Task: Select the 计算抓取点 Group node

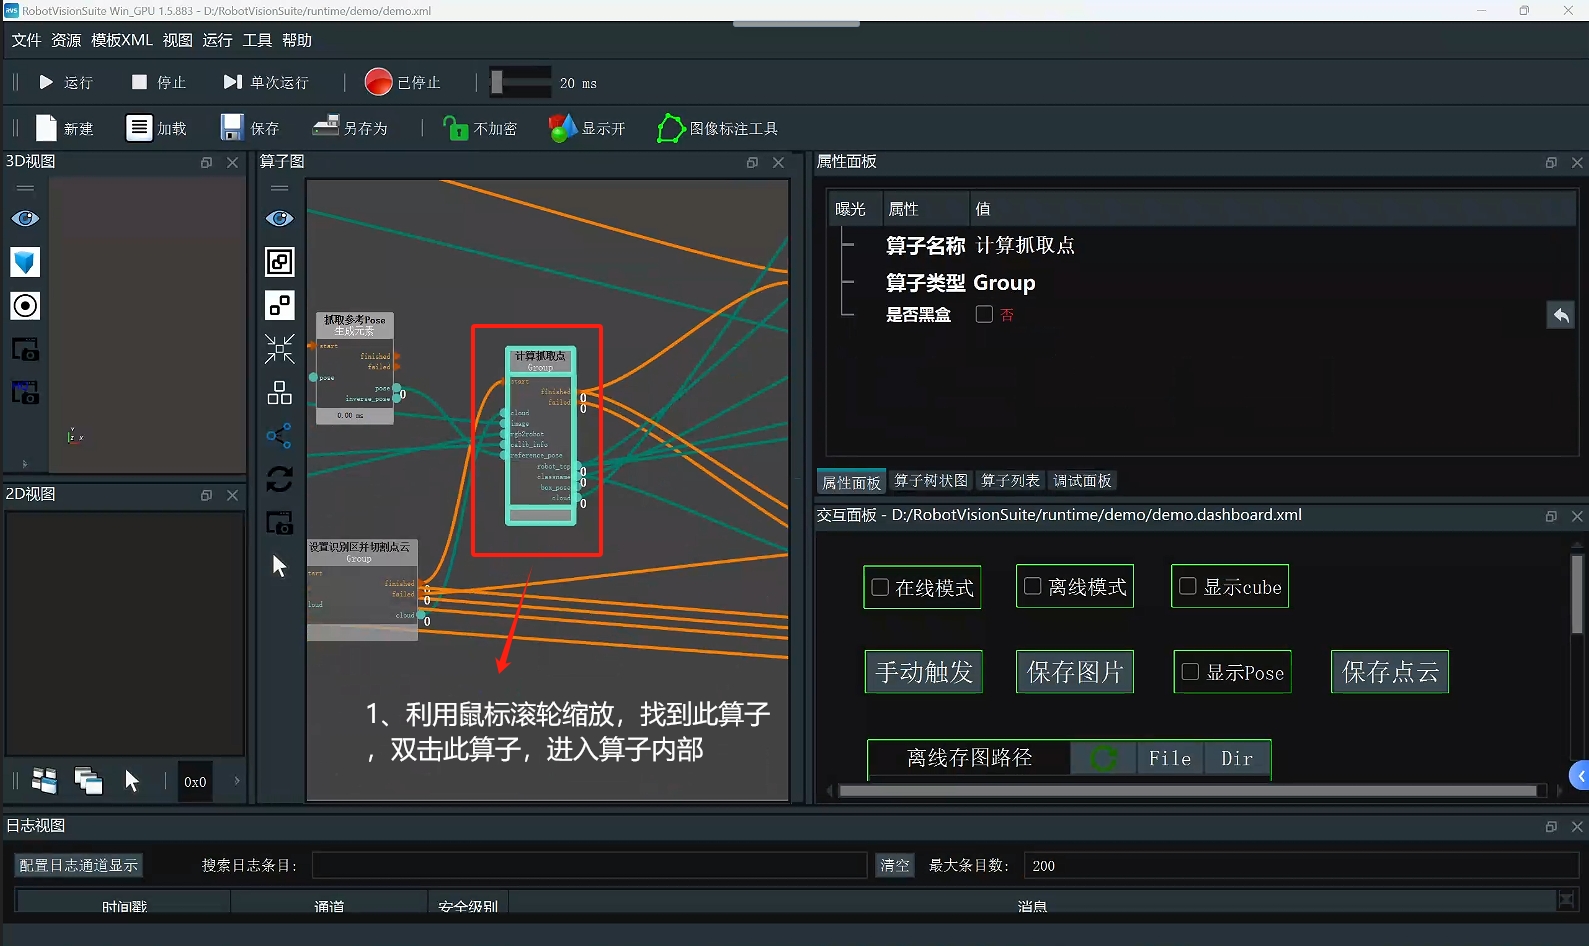Action: (x=540, y=437)
